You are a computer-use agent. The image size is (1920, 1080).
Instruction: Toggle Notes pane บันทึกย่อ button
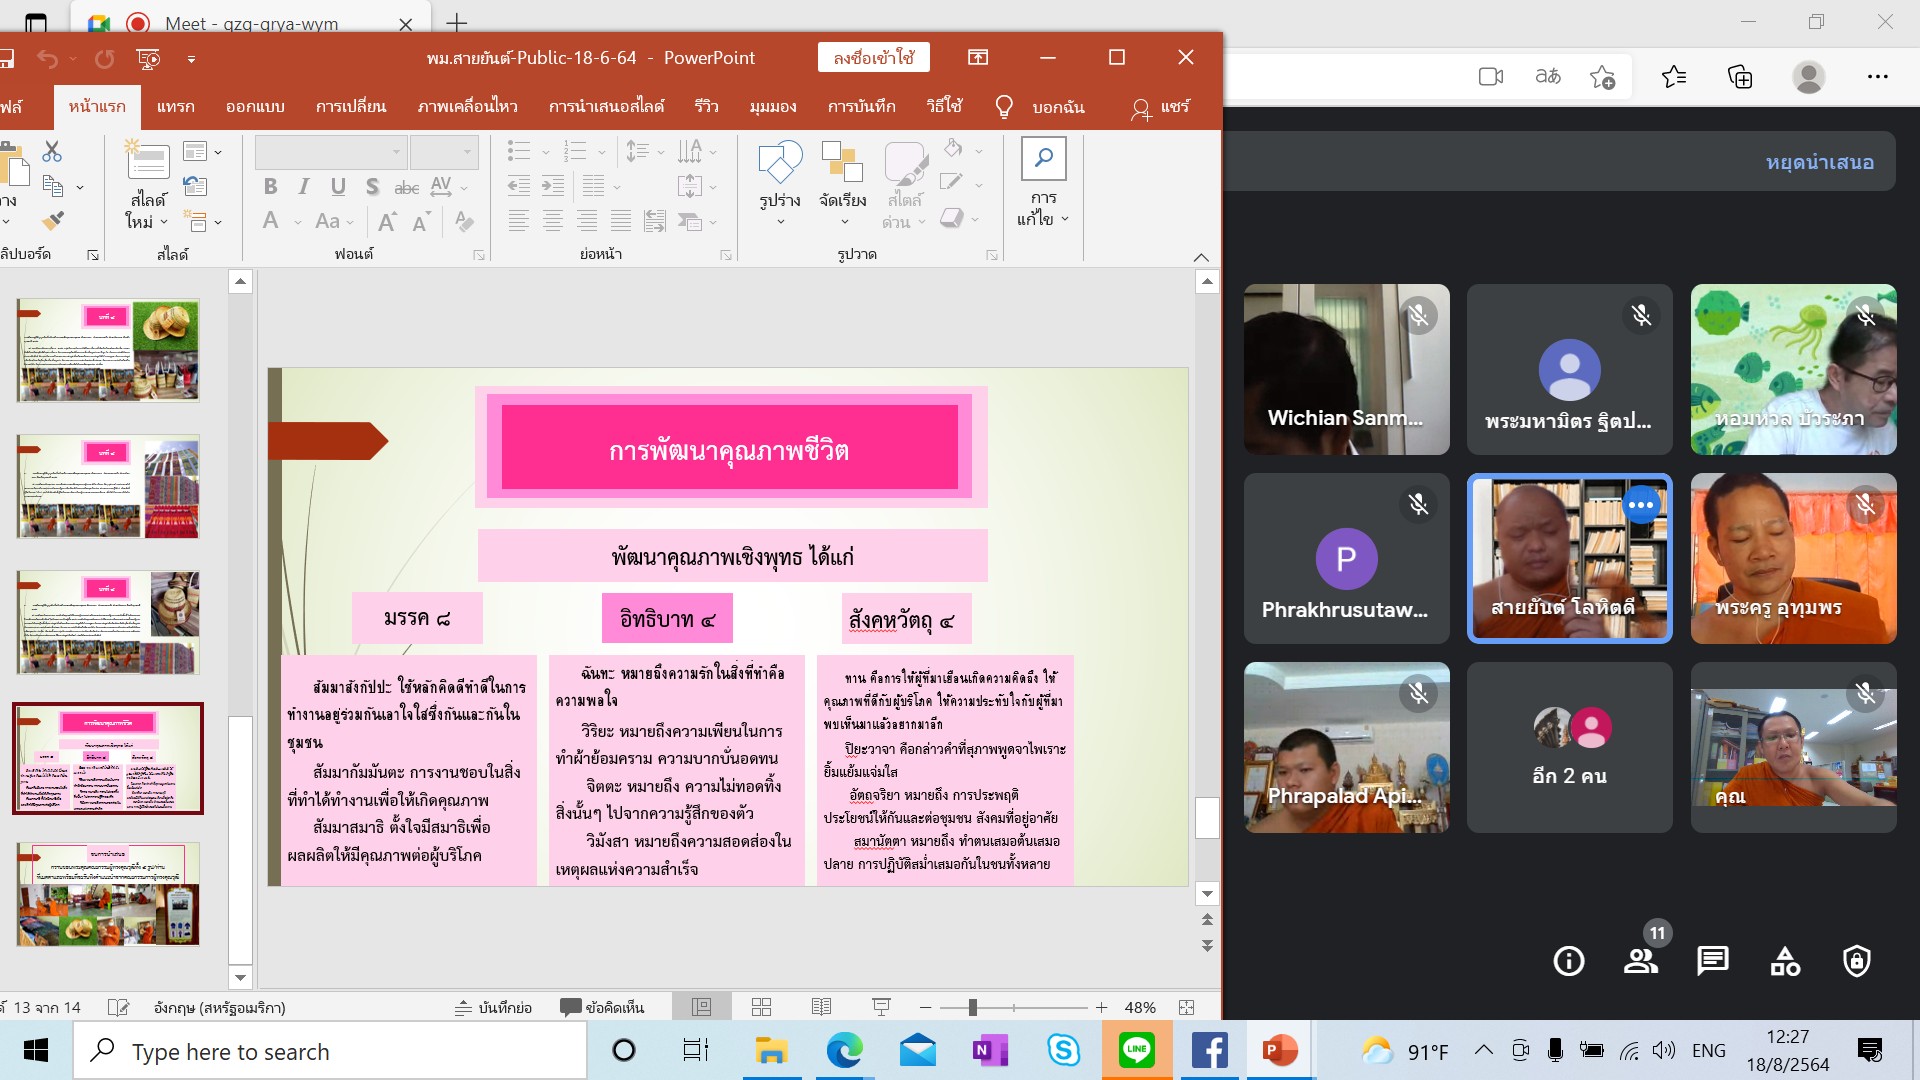pos(493,1007)
